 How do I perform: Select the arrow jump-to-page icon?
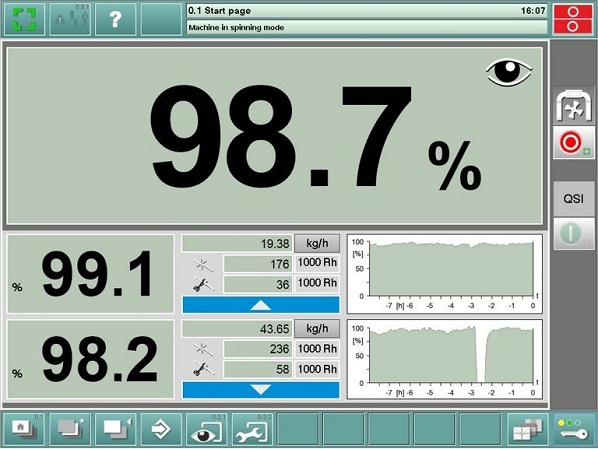pos(161,429)
